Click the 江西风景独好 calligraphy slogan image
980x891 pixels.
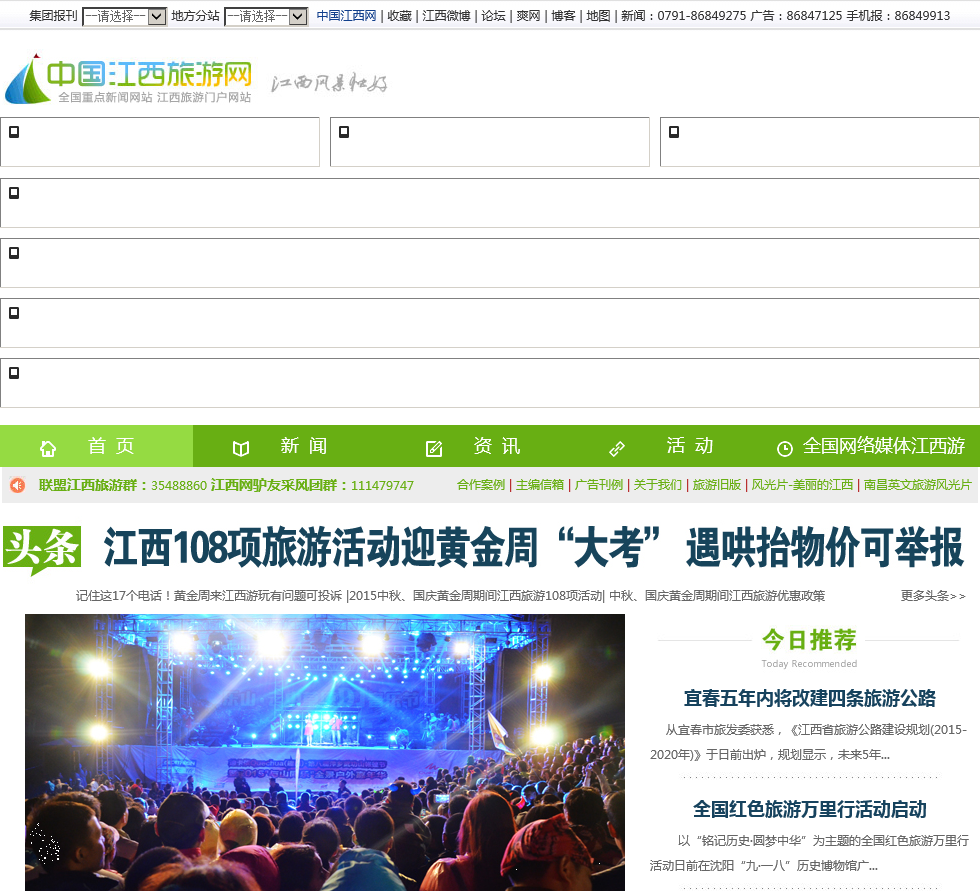click(x=329, y=83)
